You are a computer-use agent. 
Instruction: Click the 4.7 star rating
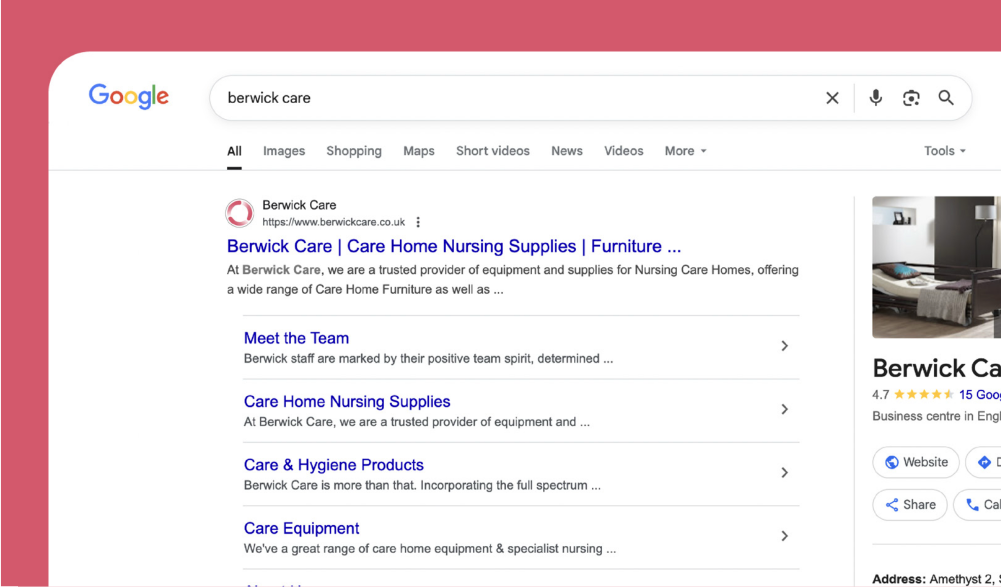[913, 395]
